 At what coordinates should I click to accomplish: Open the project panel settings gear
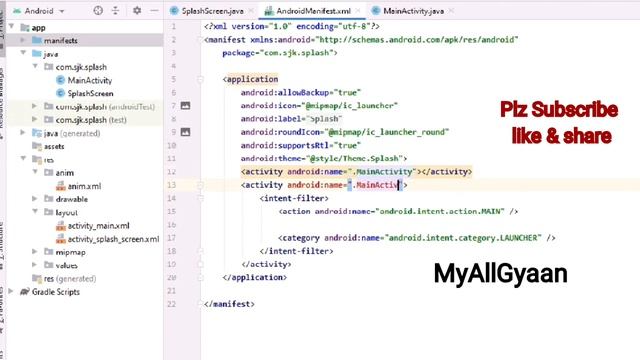(137, 11)
